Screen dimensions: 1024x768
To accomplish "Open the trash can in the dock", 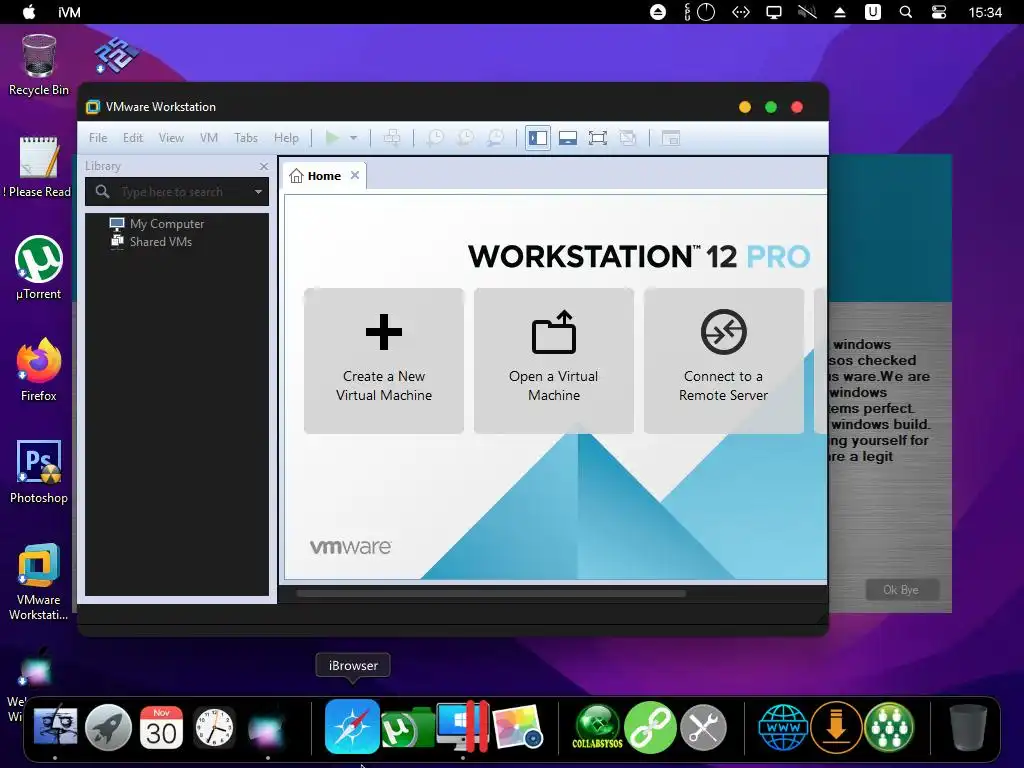I will click(x=968, y=727).
